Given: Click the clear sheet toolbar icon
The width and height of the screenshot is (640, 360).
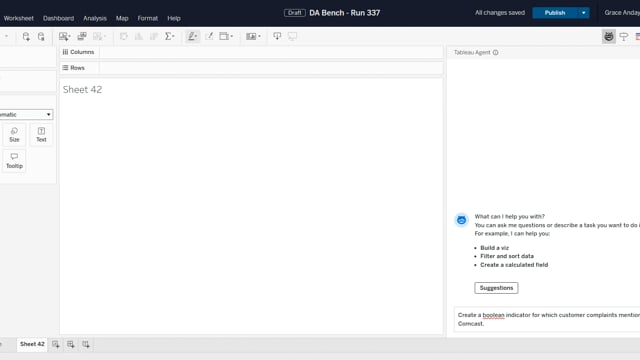Looking at the screenshot, I should click(x=97, y=36).
